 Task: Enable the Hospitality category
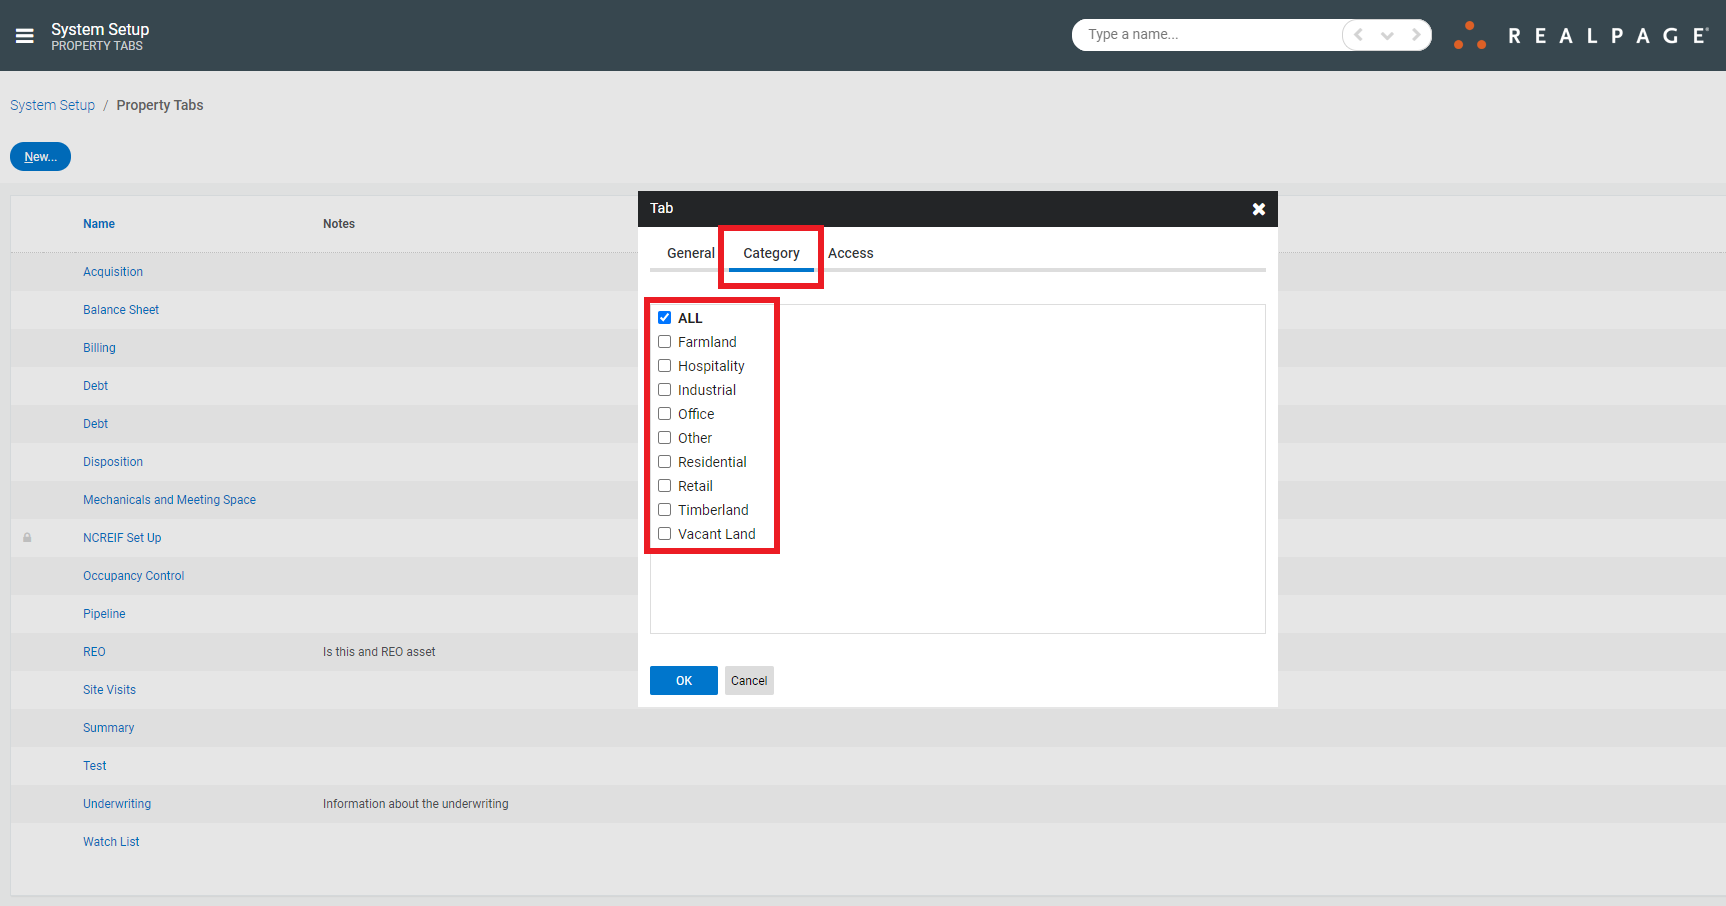pos(664,366)
